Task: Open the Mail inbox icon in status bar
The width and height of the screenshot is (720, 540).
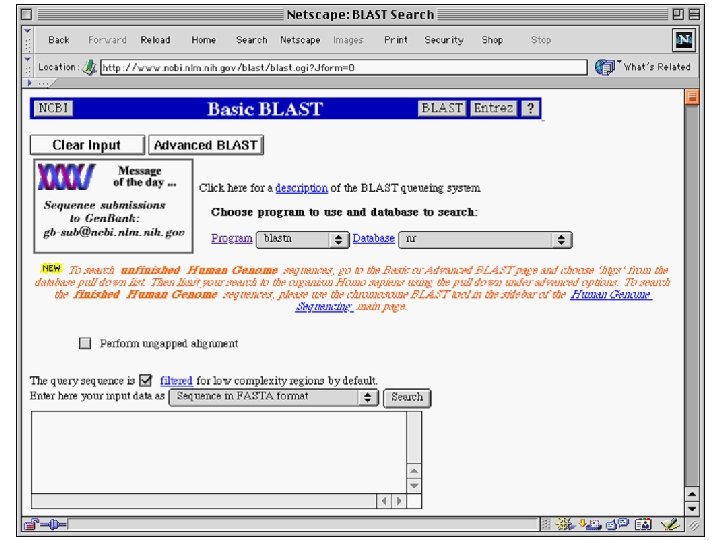Action: 591,524
